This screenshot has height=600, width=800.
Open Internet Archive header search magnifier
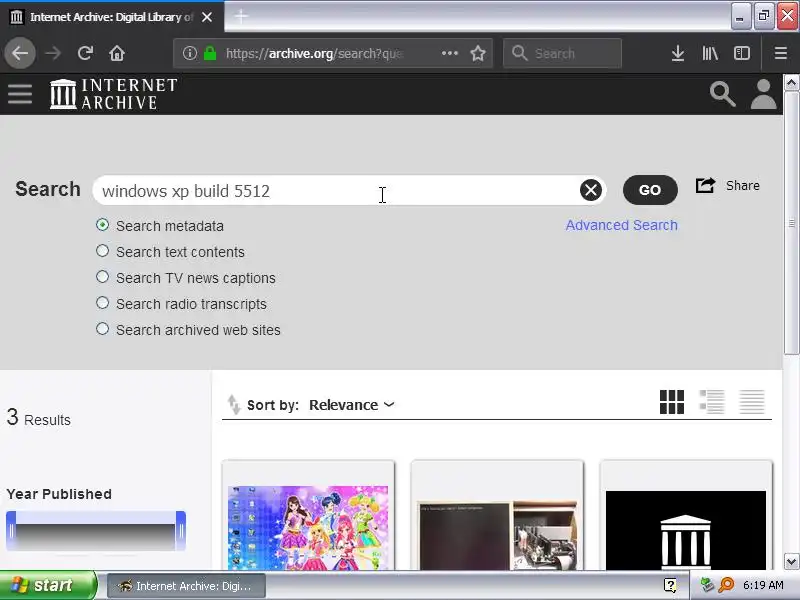[722, 94]
